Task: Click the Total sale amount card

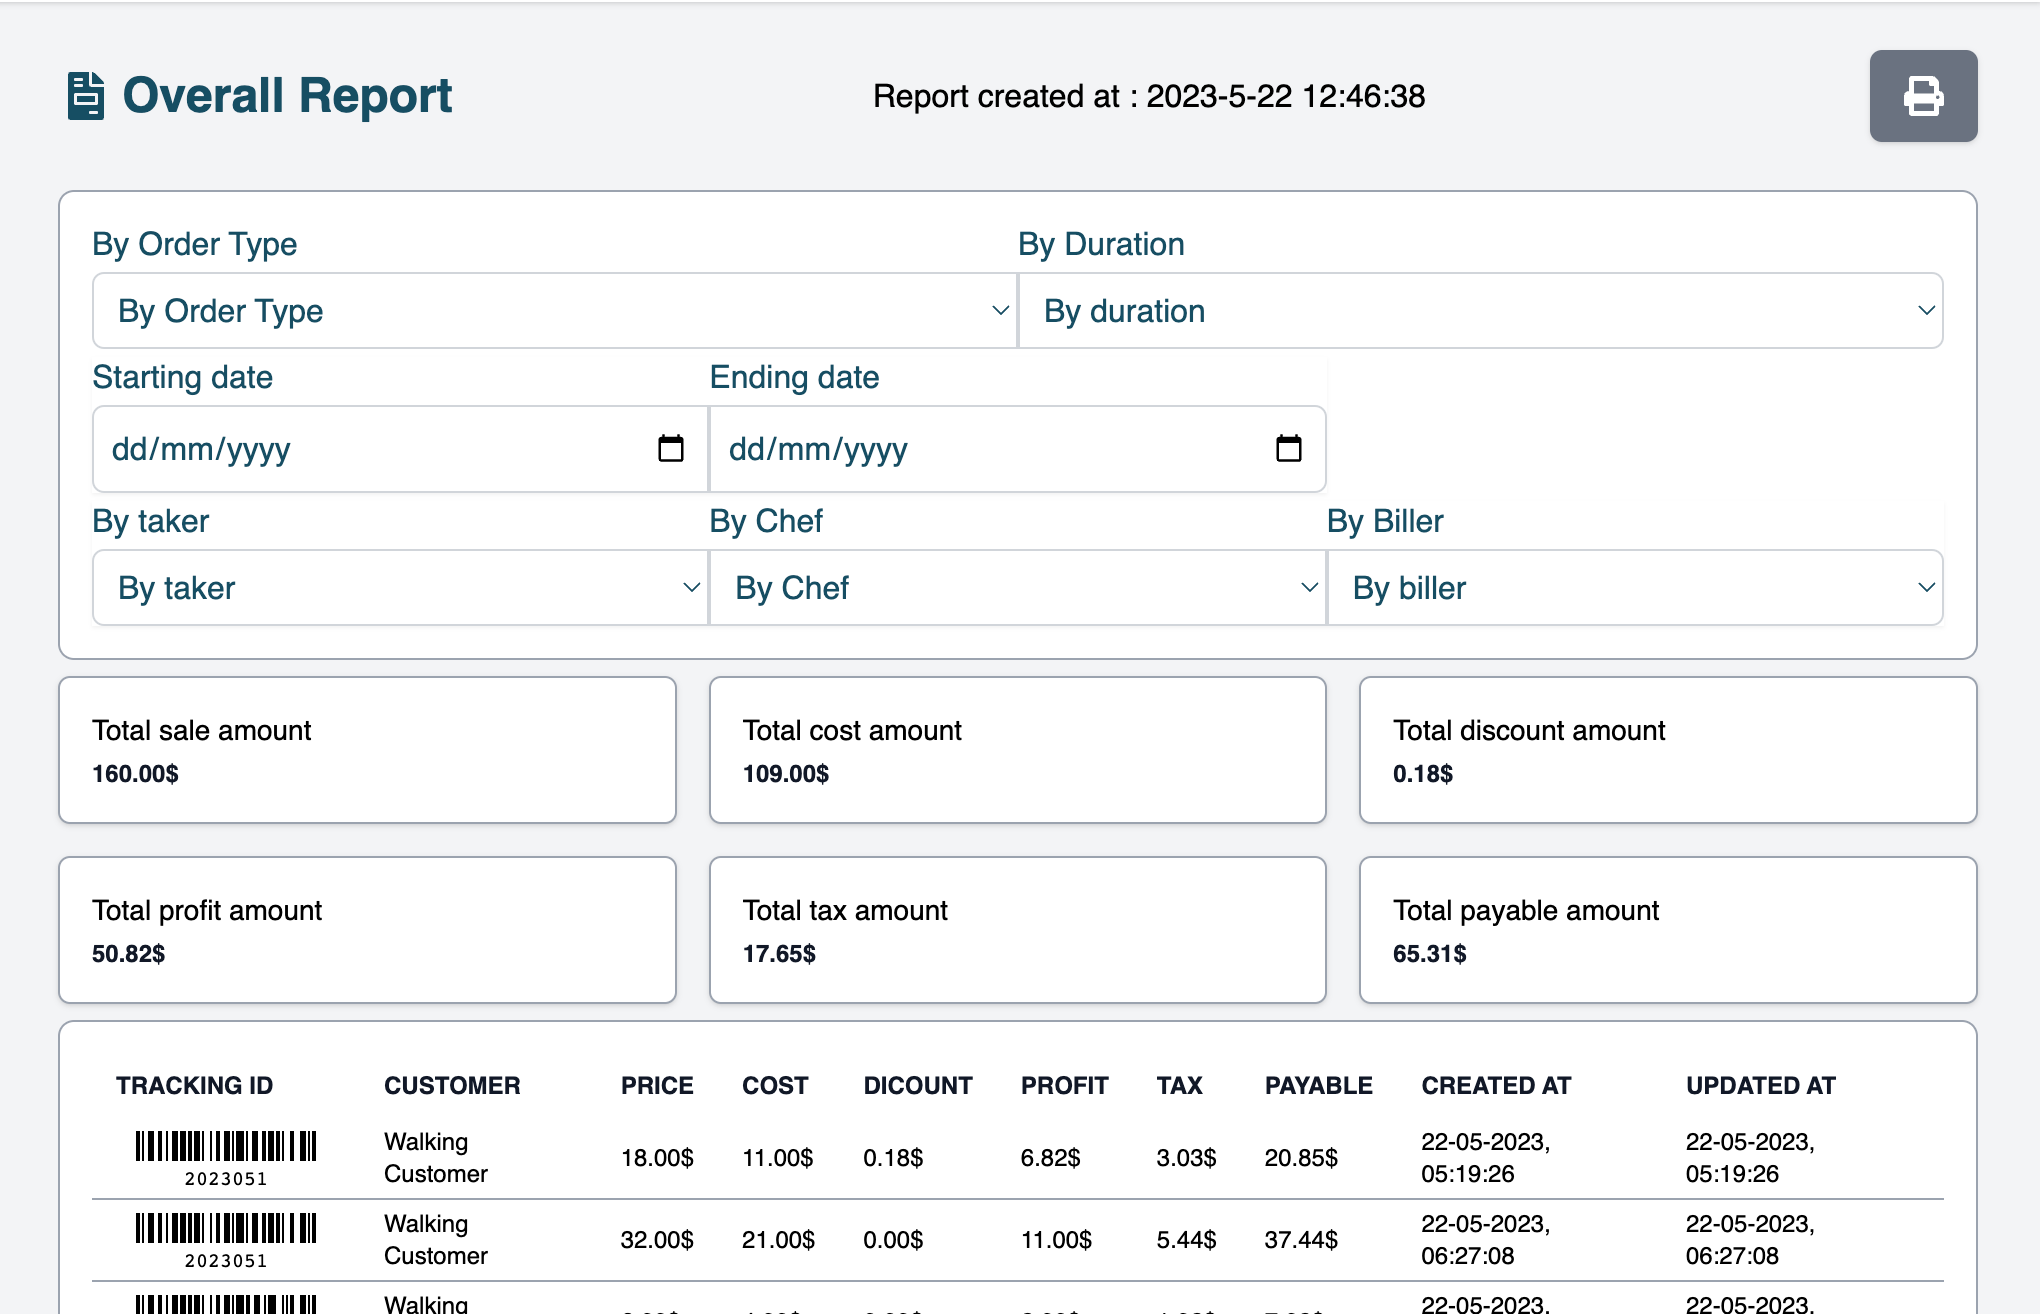Action: [367, 750]
